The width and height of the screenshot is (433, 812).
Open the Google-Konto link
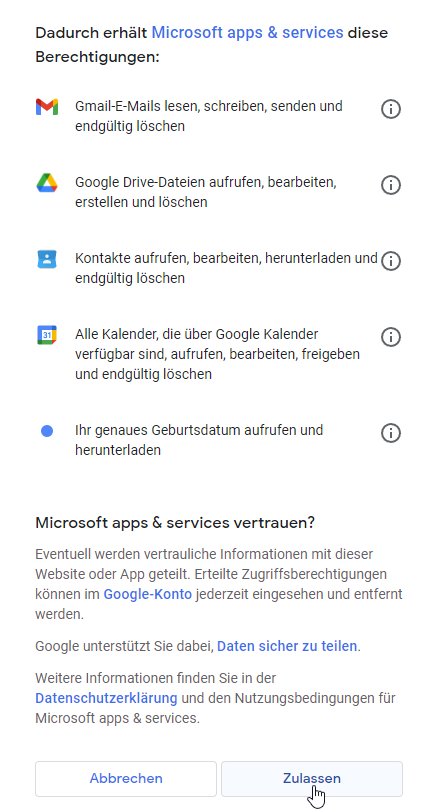(x=148, y=594)
